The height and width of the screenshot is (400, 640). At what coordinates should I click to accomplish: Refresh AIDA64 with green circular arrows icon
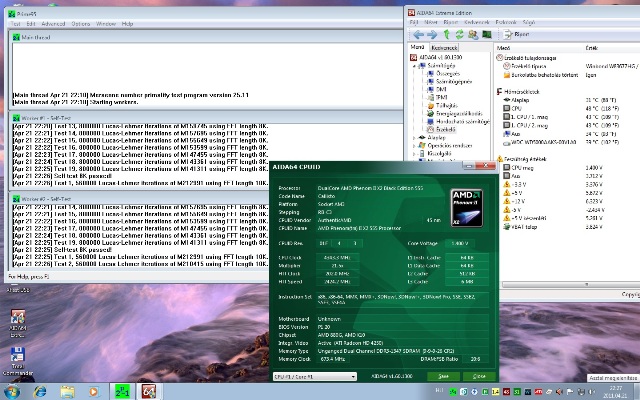coord(460,35)
